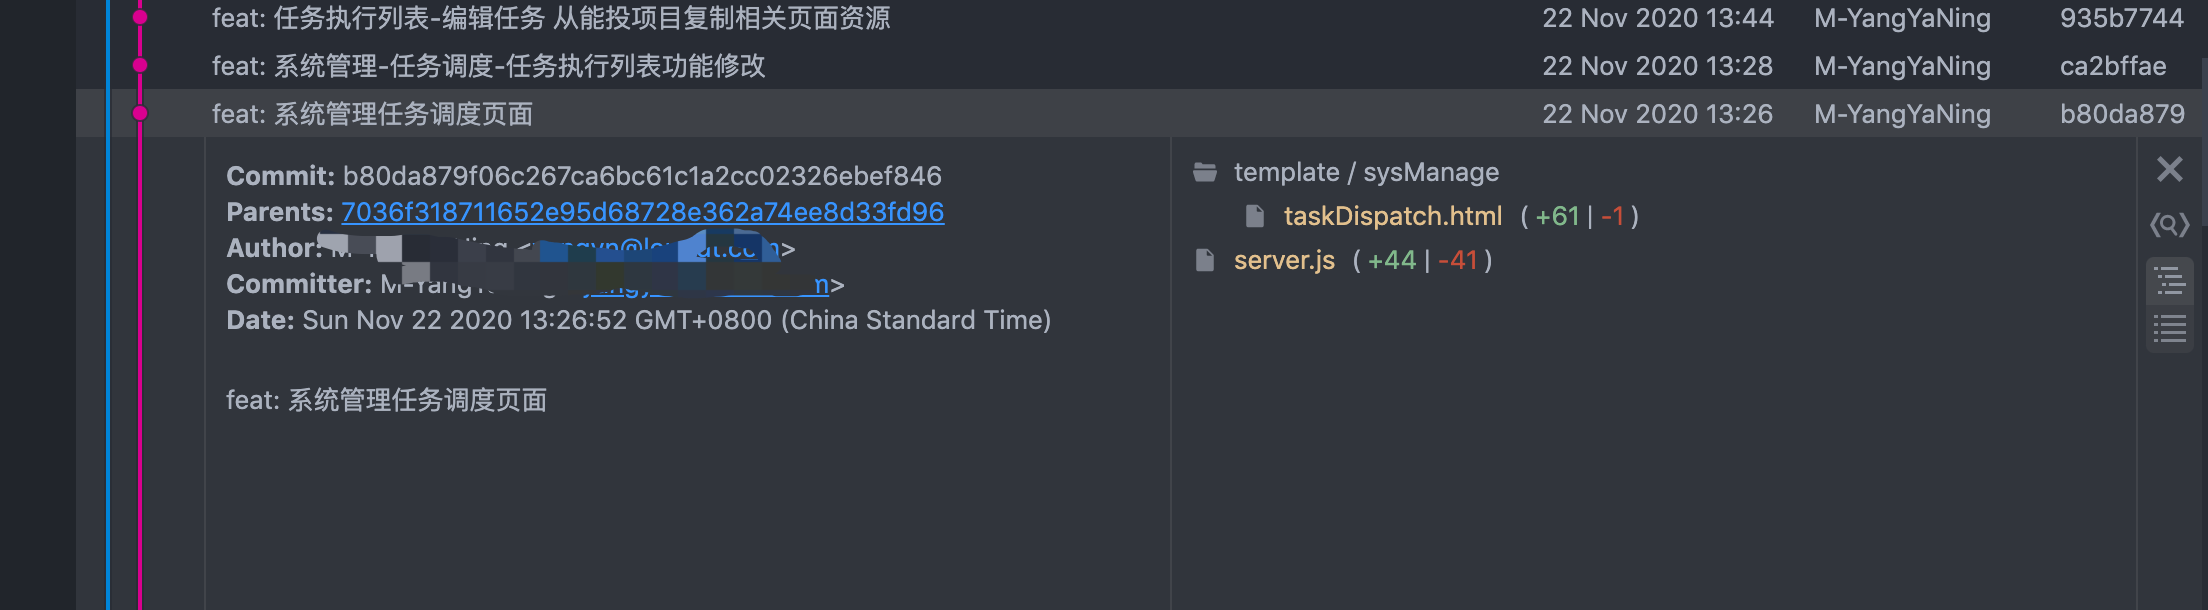Collapse the template / sysManage folder
This screenshot has height=610, width=2208.
[x=1366, y=172]
